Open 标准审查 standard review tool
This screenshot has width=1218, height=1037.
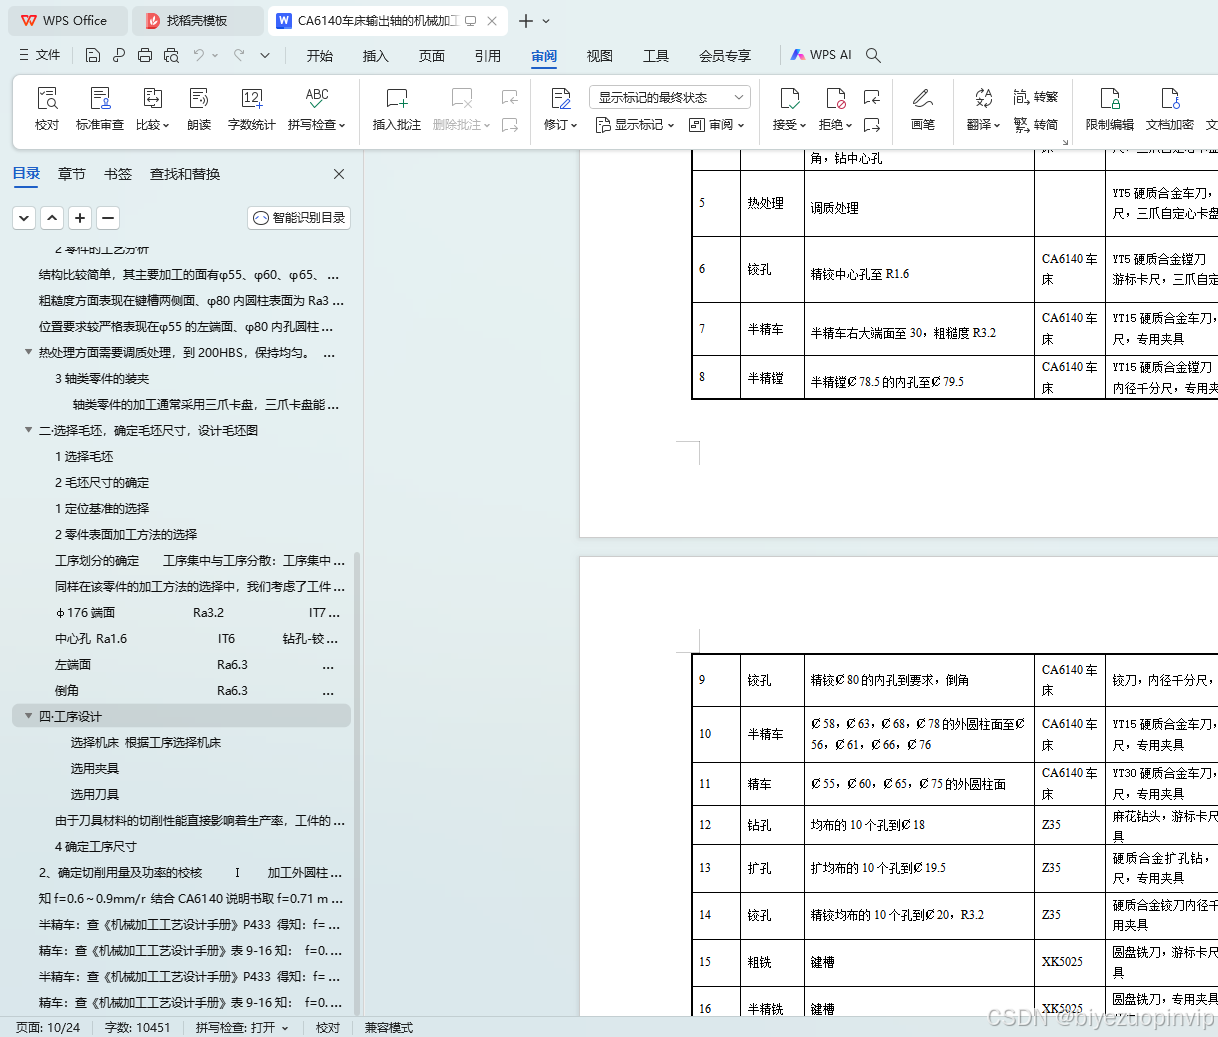click(100, 108)
